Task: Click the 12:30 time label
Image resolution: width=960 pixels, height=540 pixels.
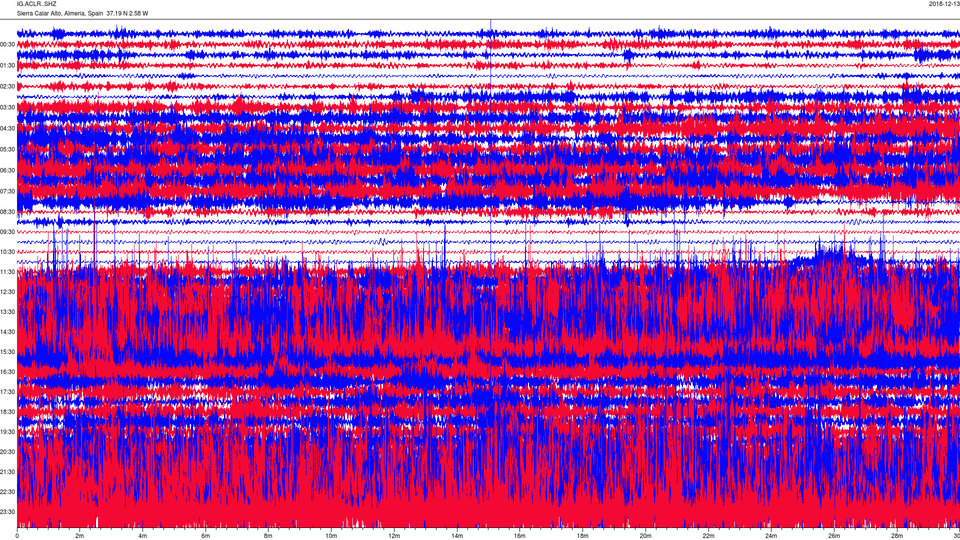Action: click(x=7, y=292)
